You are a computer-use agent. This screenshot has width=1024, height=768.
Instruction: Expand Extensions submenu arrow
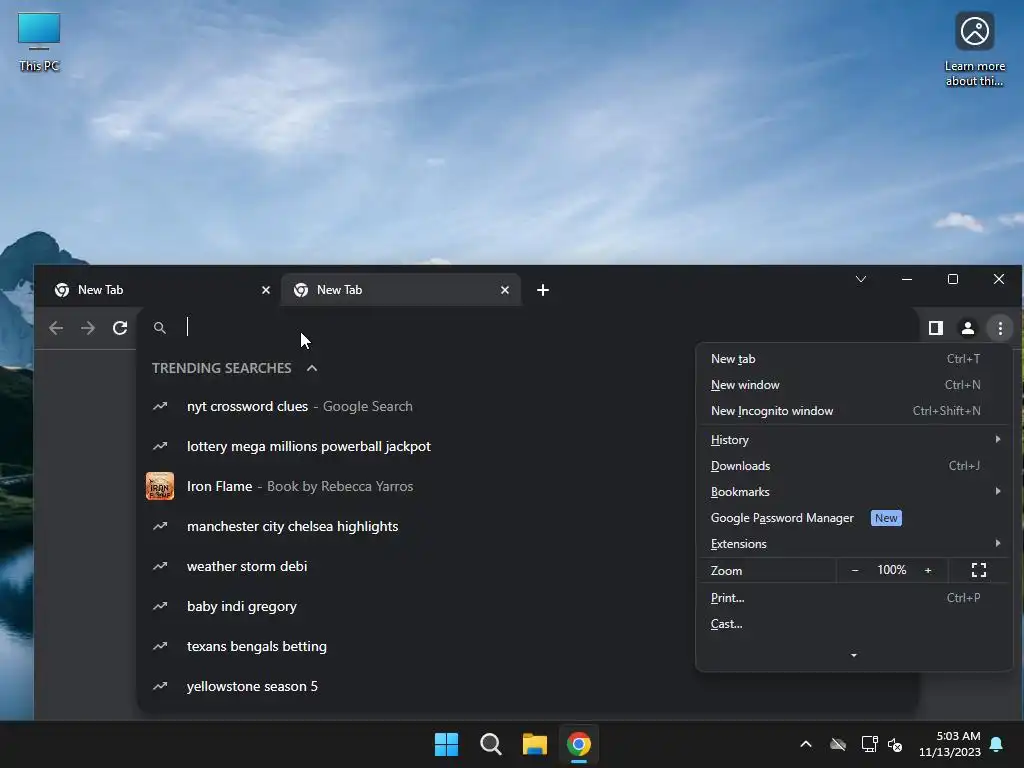[x=998, y=543]
